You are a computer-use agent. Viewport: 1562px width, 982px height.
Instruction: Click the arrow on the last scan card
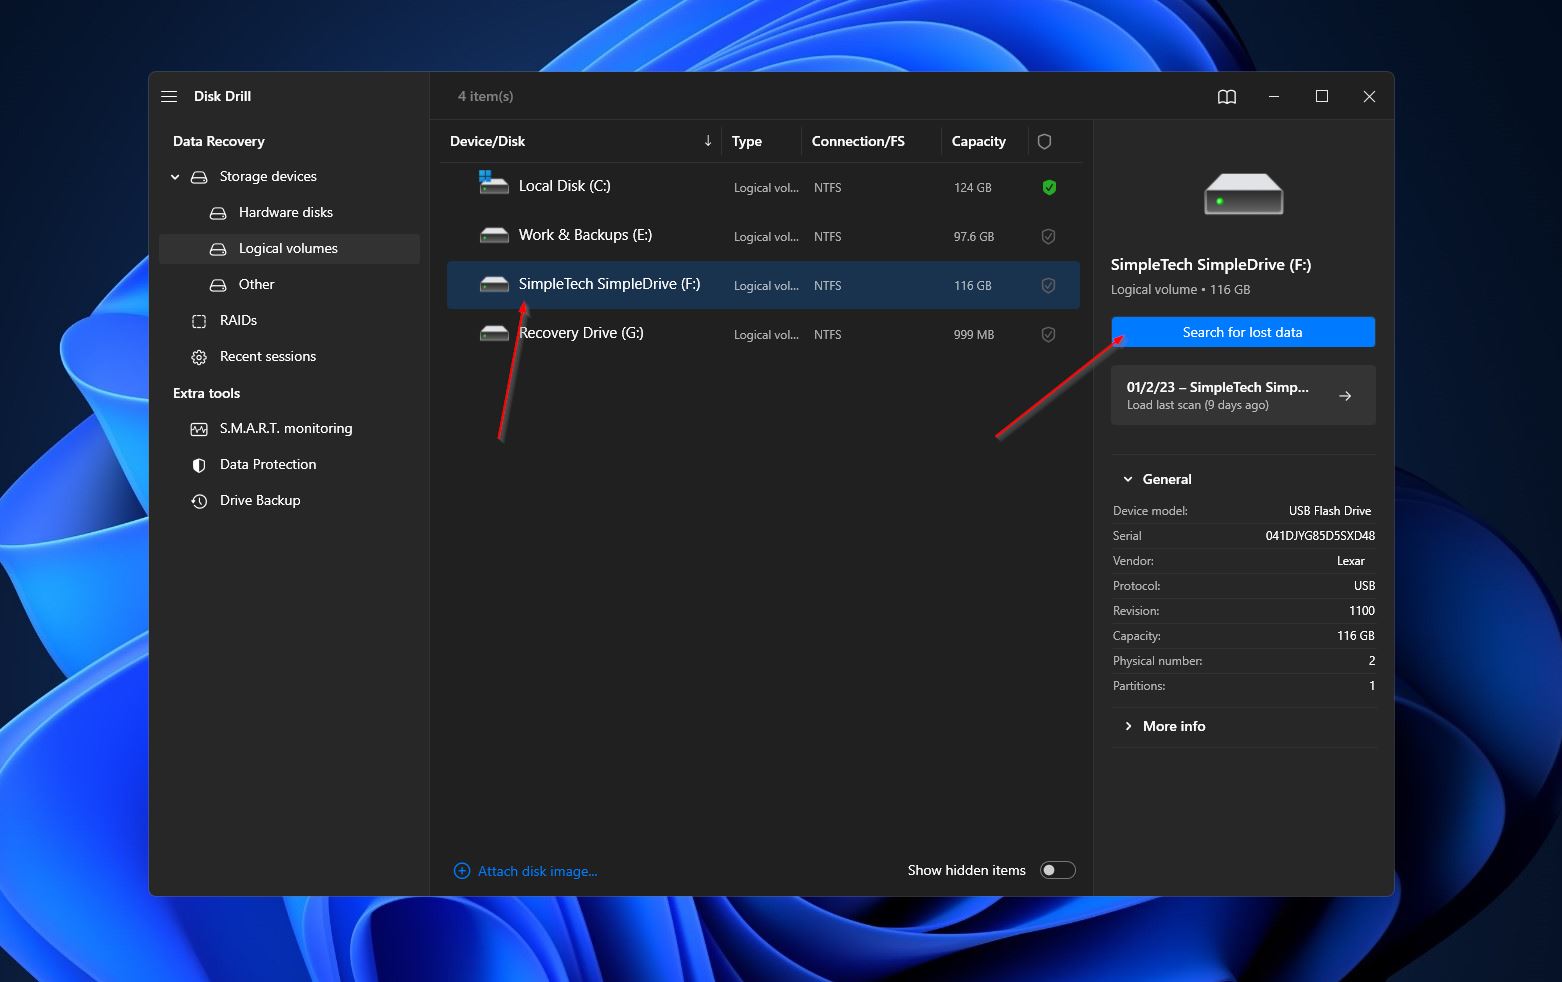tap(1345, 396)
